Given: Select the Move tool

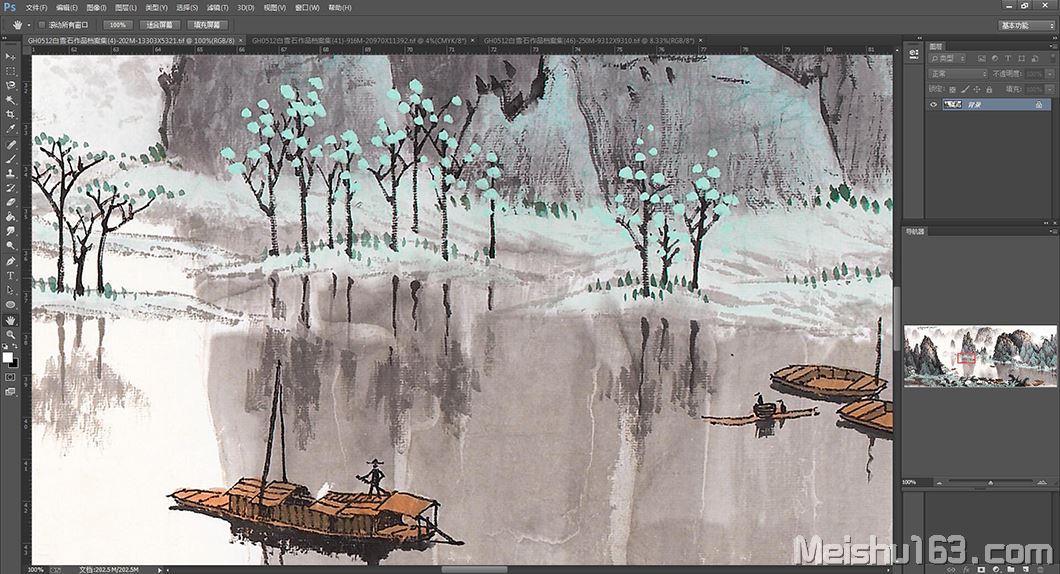Looking at the screenshot, I should click(10, 57).
